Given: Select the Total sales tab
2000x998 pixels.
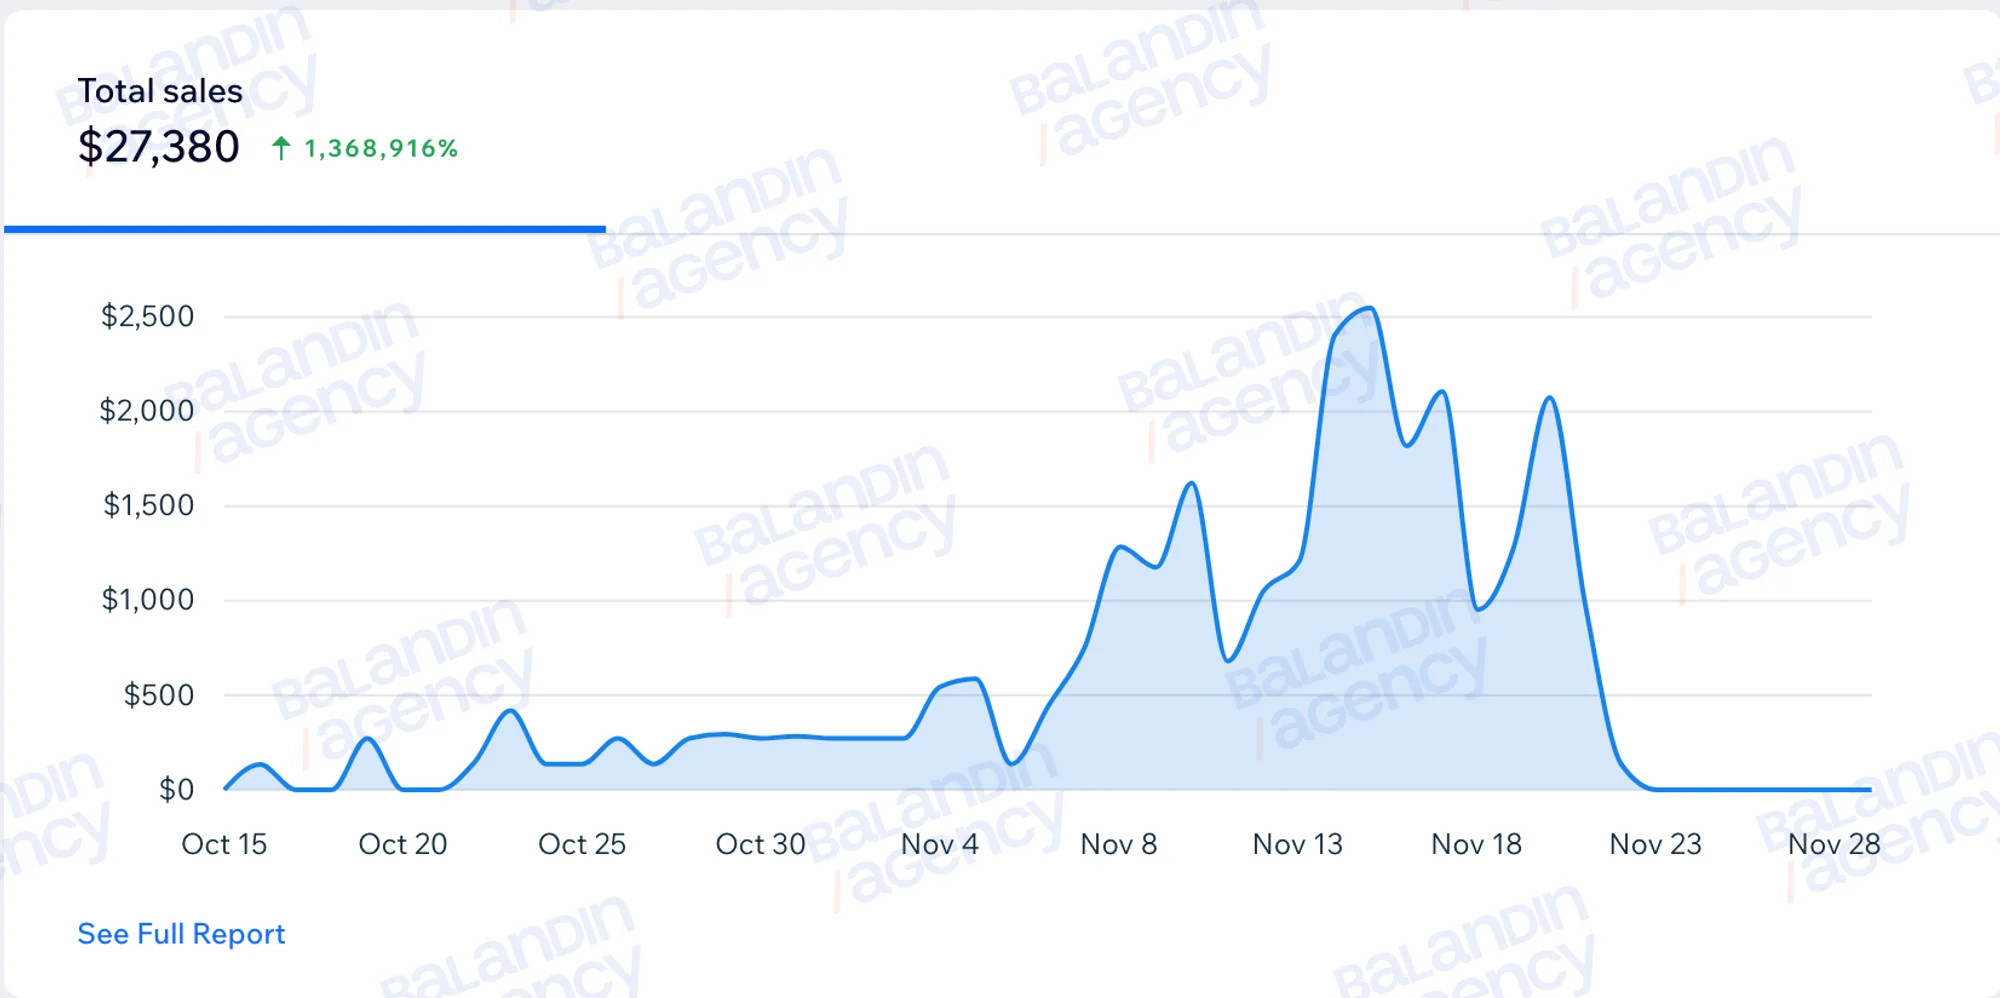Looking at the screenshot, I should point(304,122).
